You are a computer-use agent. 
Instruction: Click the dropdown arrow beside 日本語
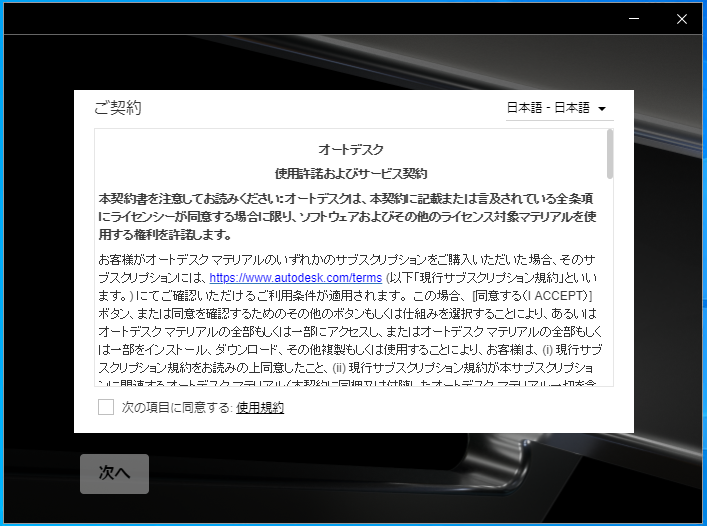(602, 109)
